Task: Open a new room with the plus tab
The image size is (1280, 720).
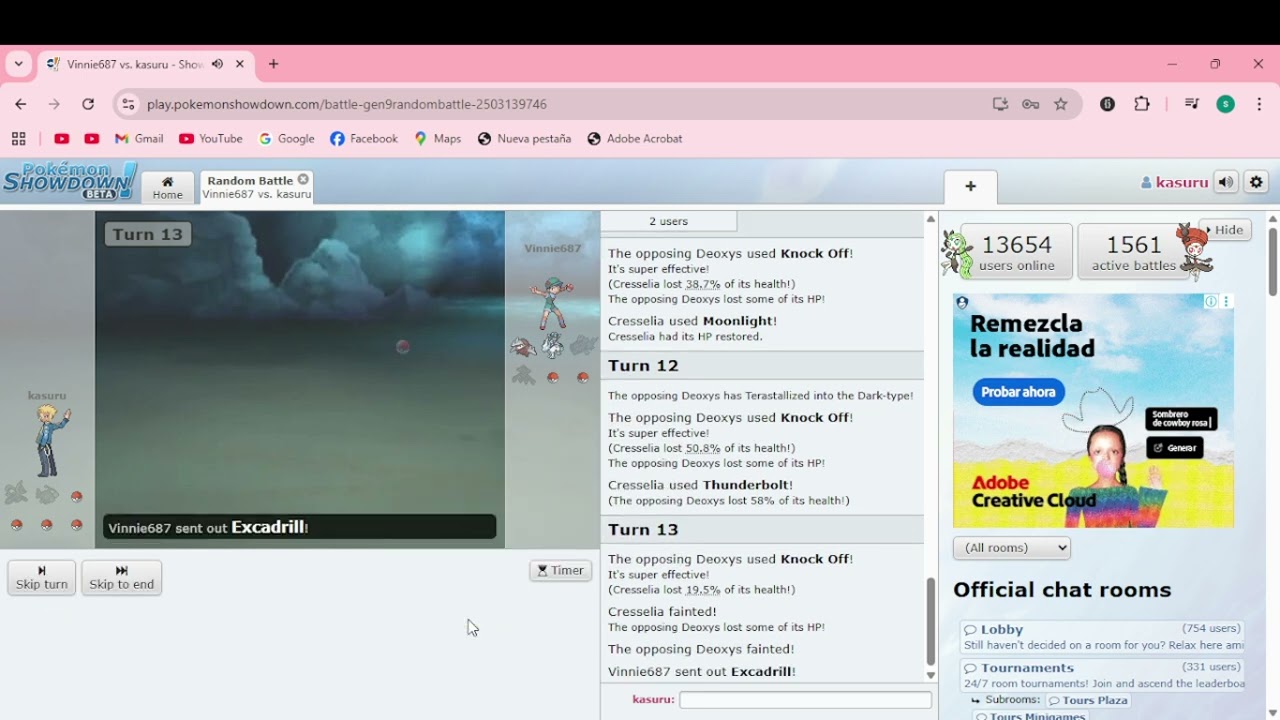Action: click(970, 187)
